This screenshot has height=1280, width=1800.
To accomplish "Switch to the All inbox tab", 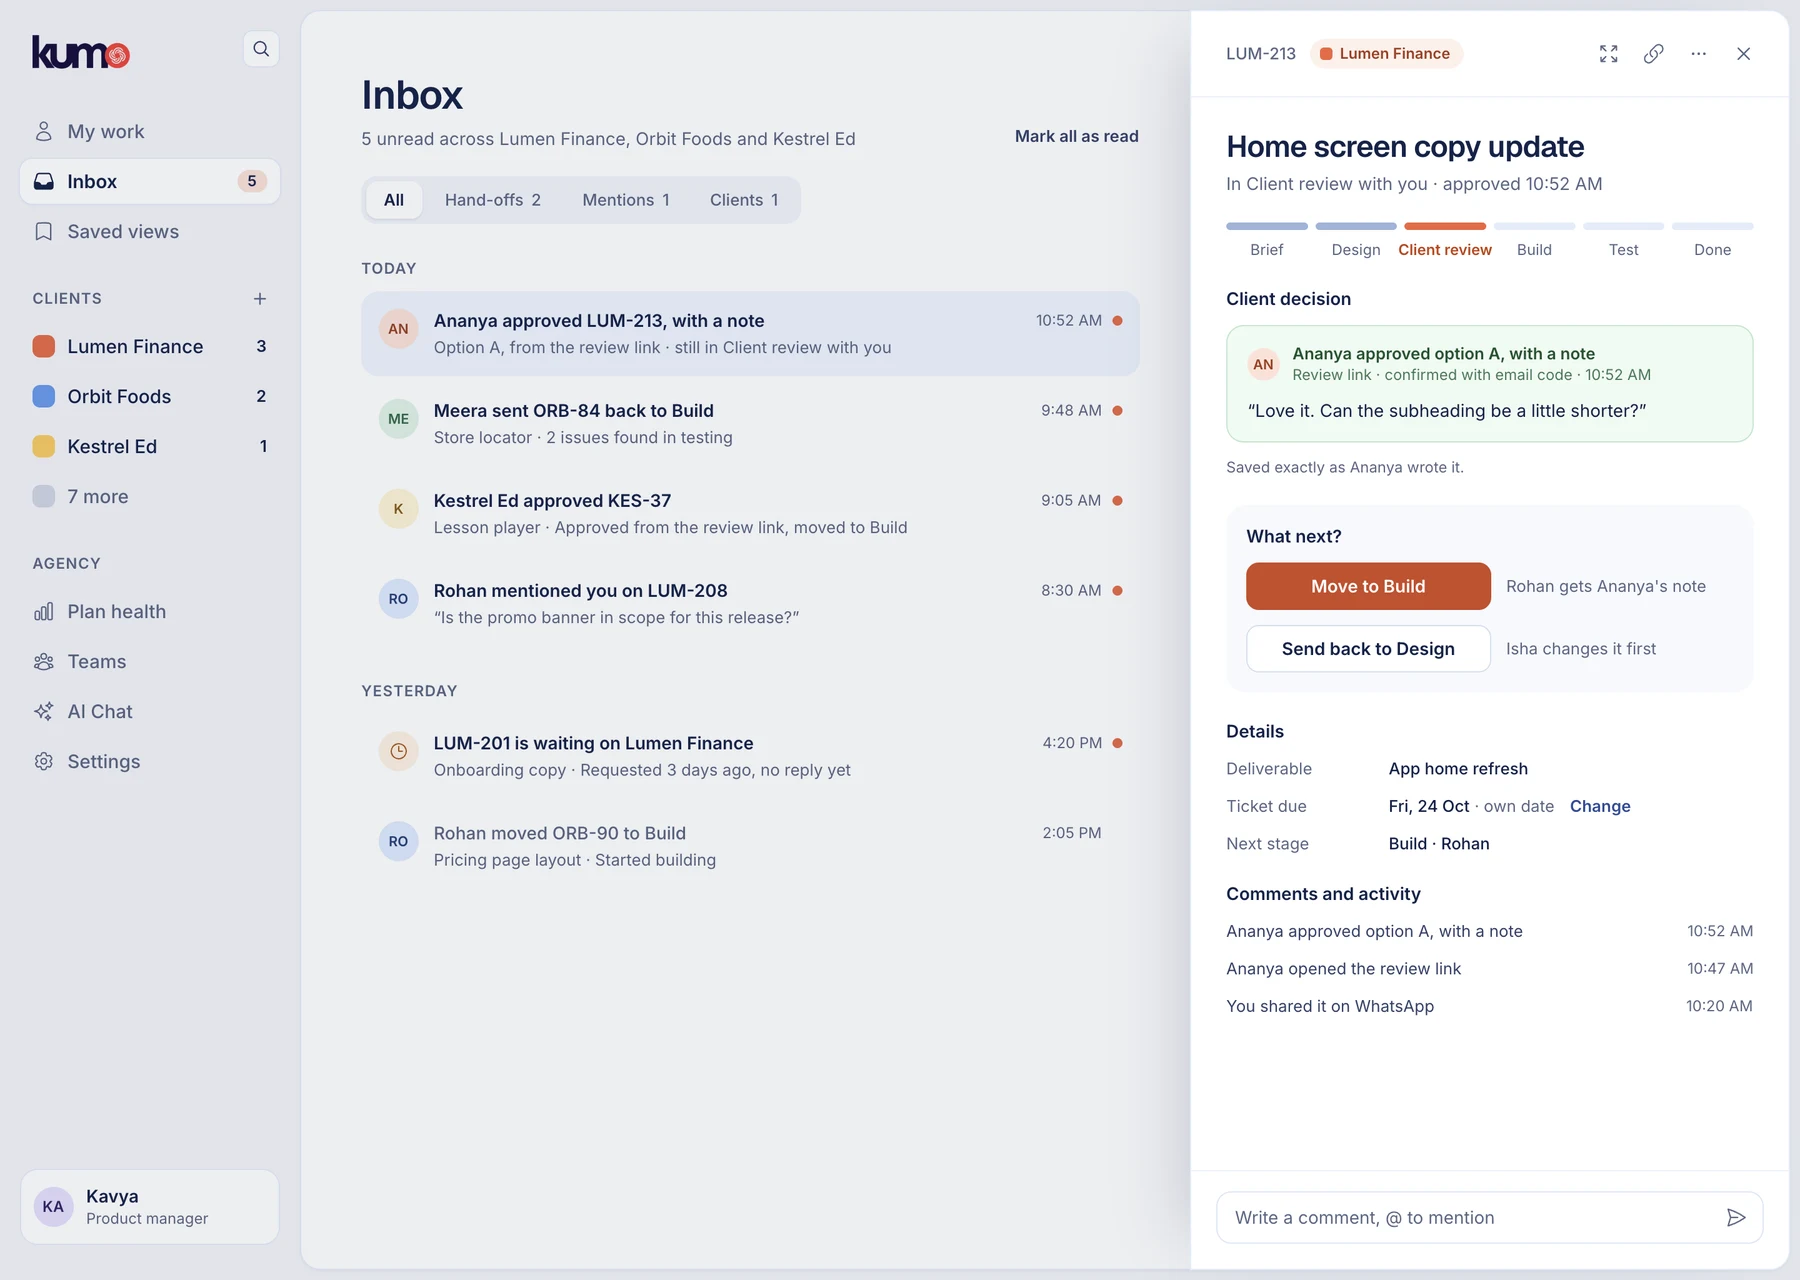I will point(394,200).
